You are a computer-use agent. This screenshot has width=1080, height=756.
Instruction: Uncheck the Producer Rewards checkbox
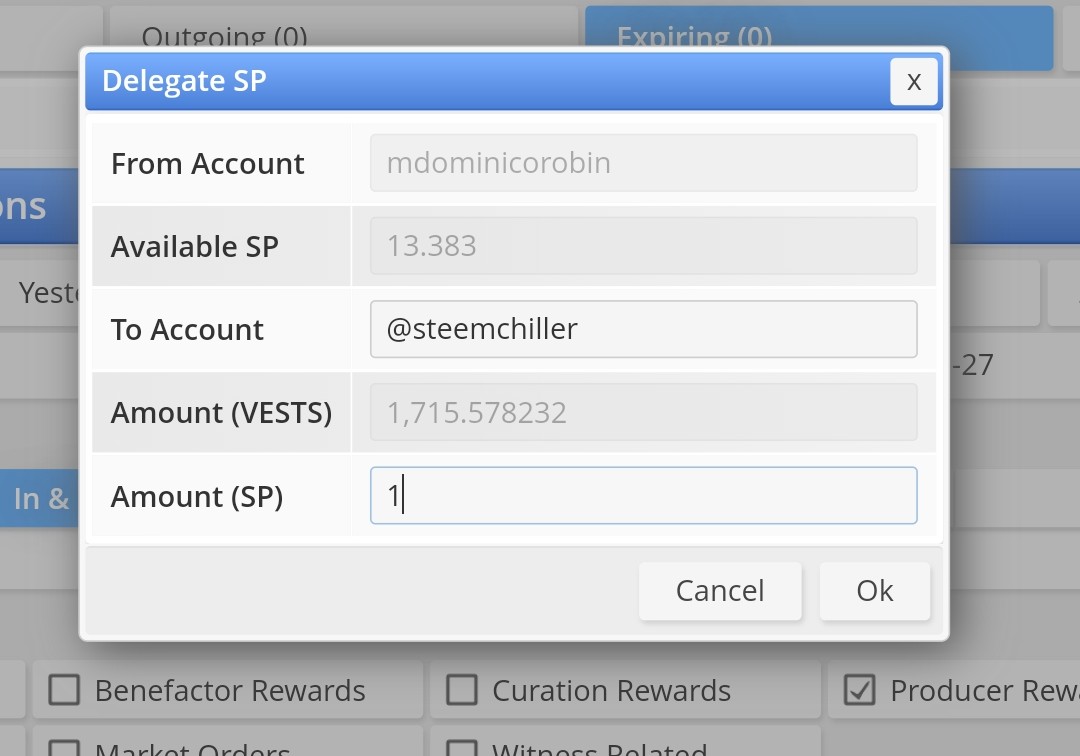[860, 690]
